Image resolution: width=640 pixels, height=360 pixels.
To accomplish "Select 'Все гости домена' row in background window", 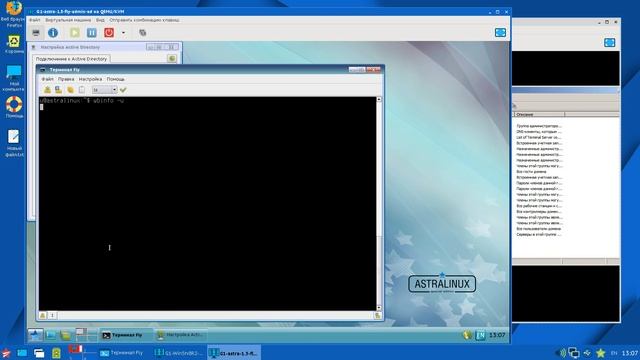I will (531, 172).
